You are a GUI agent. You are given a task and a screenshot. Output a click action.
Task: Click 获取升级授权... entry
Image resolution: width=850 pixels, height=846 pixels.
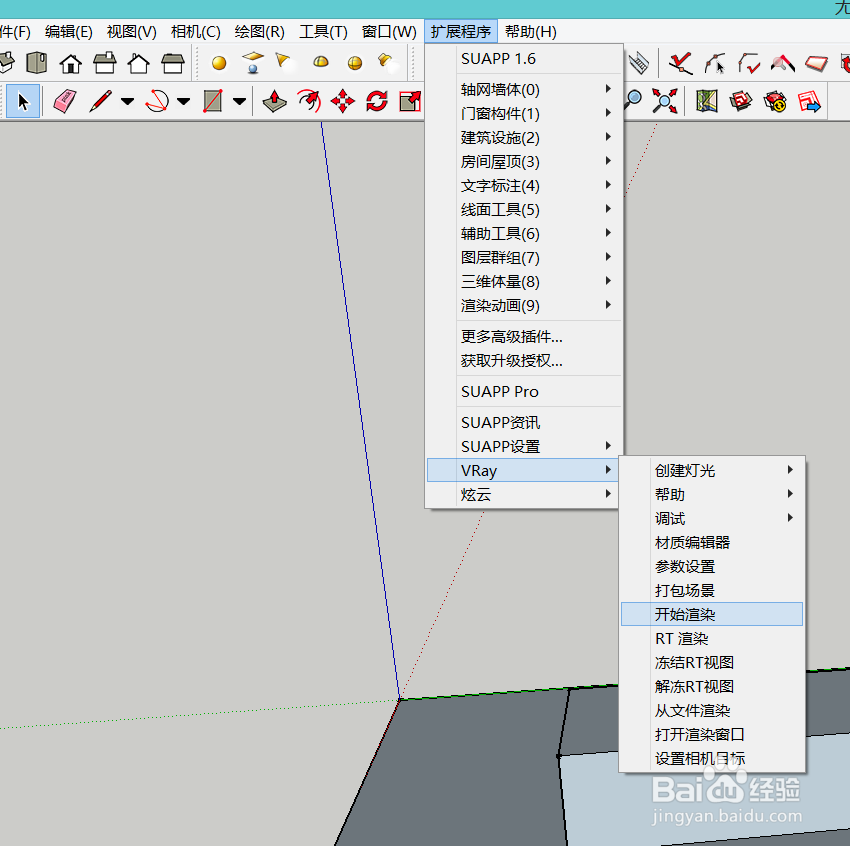[512, 361]
